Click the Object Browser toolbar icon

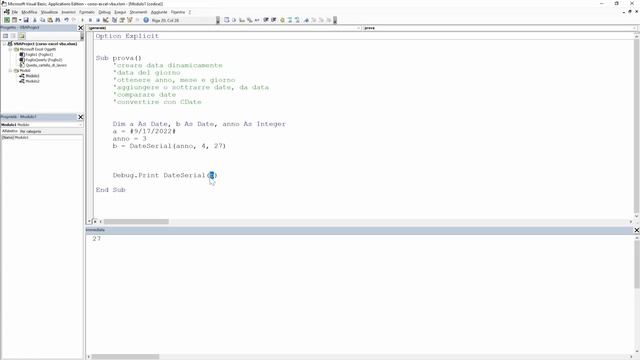click(x=130, y=20)
